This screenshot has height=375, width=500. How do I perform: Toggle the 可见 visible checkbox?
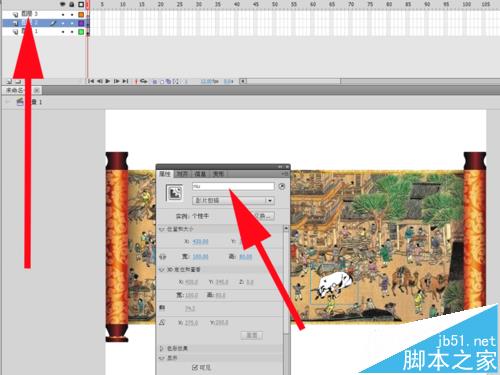tap(195, 367)
